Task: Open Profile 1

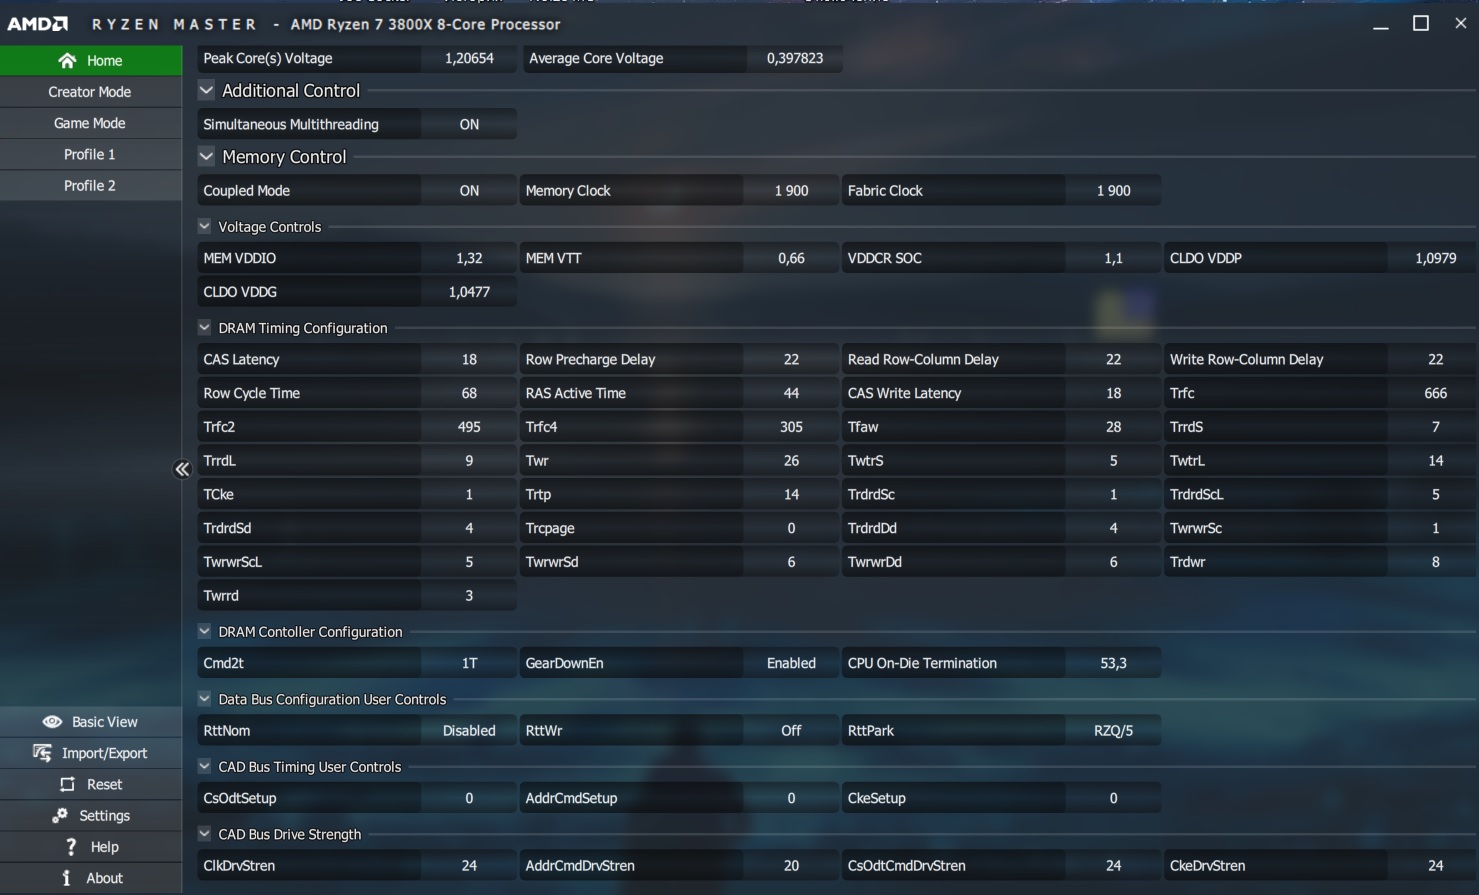Action: [x=91, y=154]
